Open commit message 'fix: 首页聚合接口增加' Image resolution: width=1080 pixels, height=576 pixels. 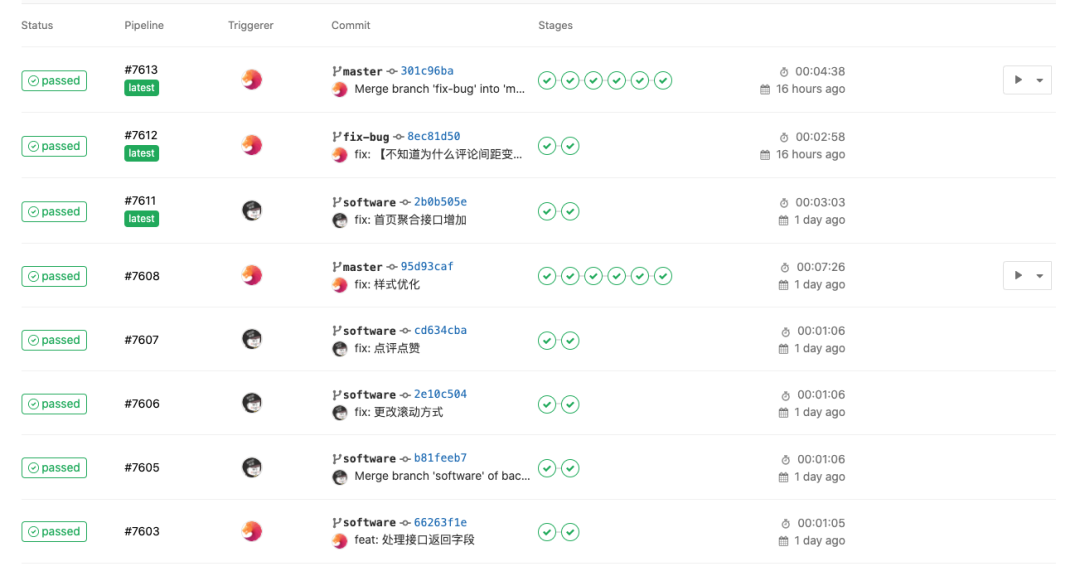click(411, 220)
